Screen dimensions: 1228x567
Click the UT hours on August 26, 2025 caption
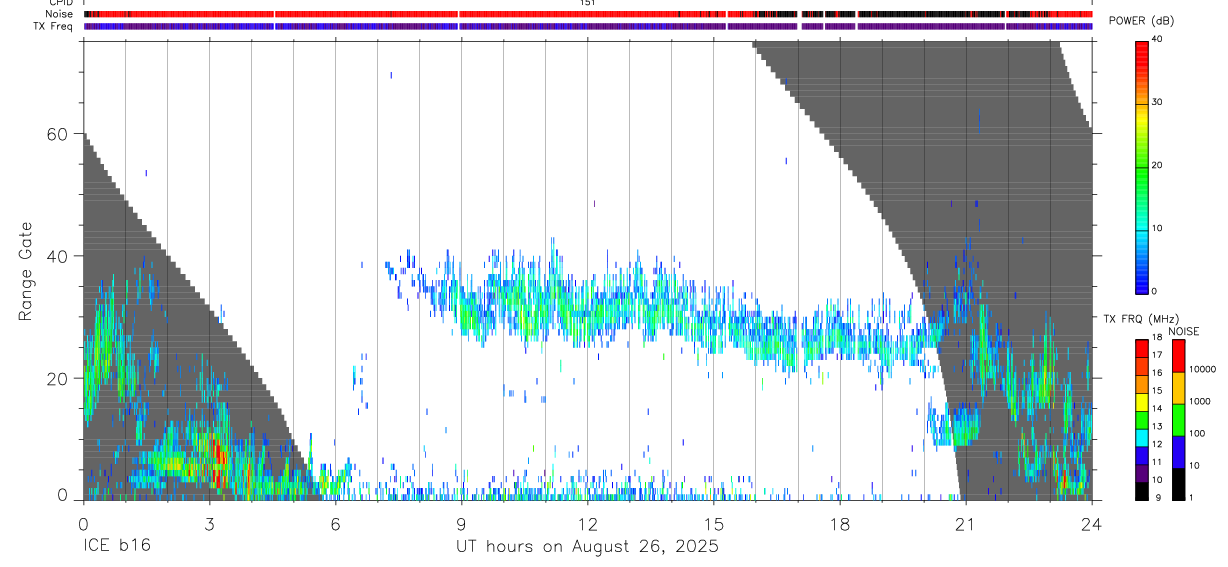click(x=588, y=547)
